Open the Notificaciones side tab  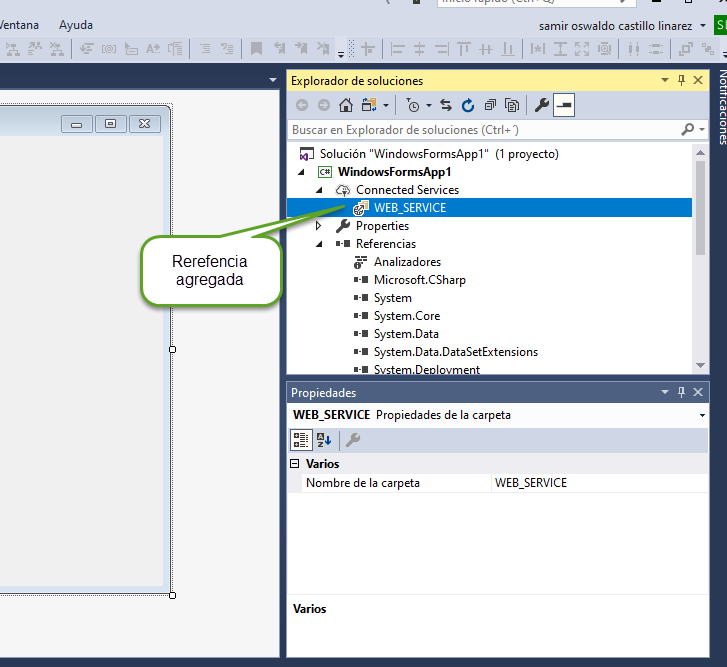coord(720,108)
